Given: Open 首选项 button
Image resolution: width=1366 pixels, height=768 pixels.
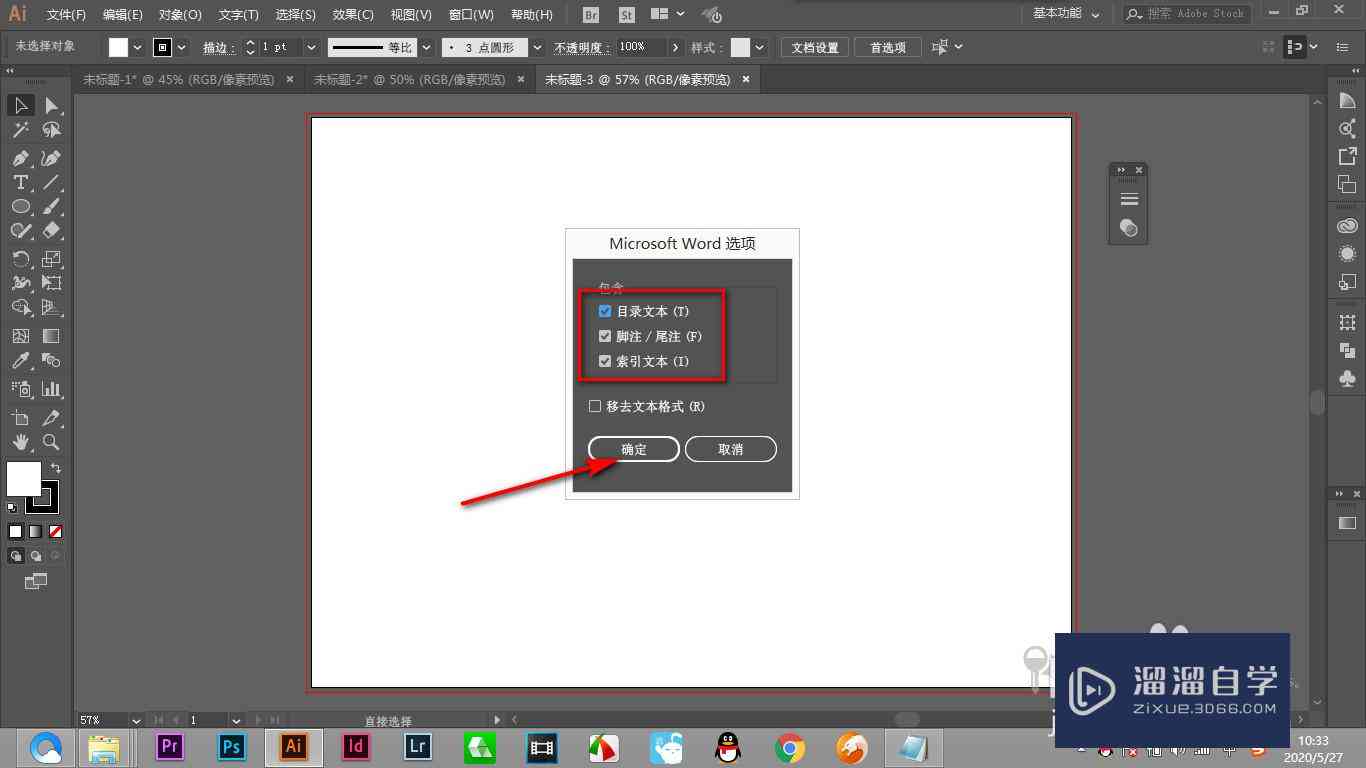Looking at the screenshot, I should point(887,47).
